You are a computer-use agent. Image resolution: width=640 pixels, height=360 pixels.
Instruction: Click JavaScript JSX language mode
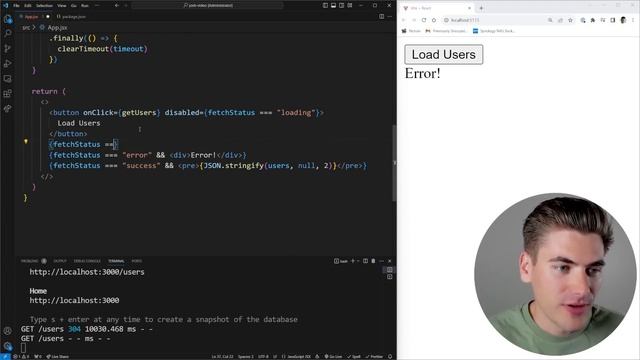(299, 357)
